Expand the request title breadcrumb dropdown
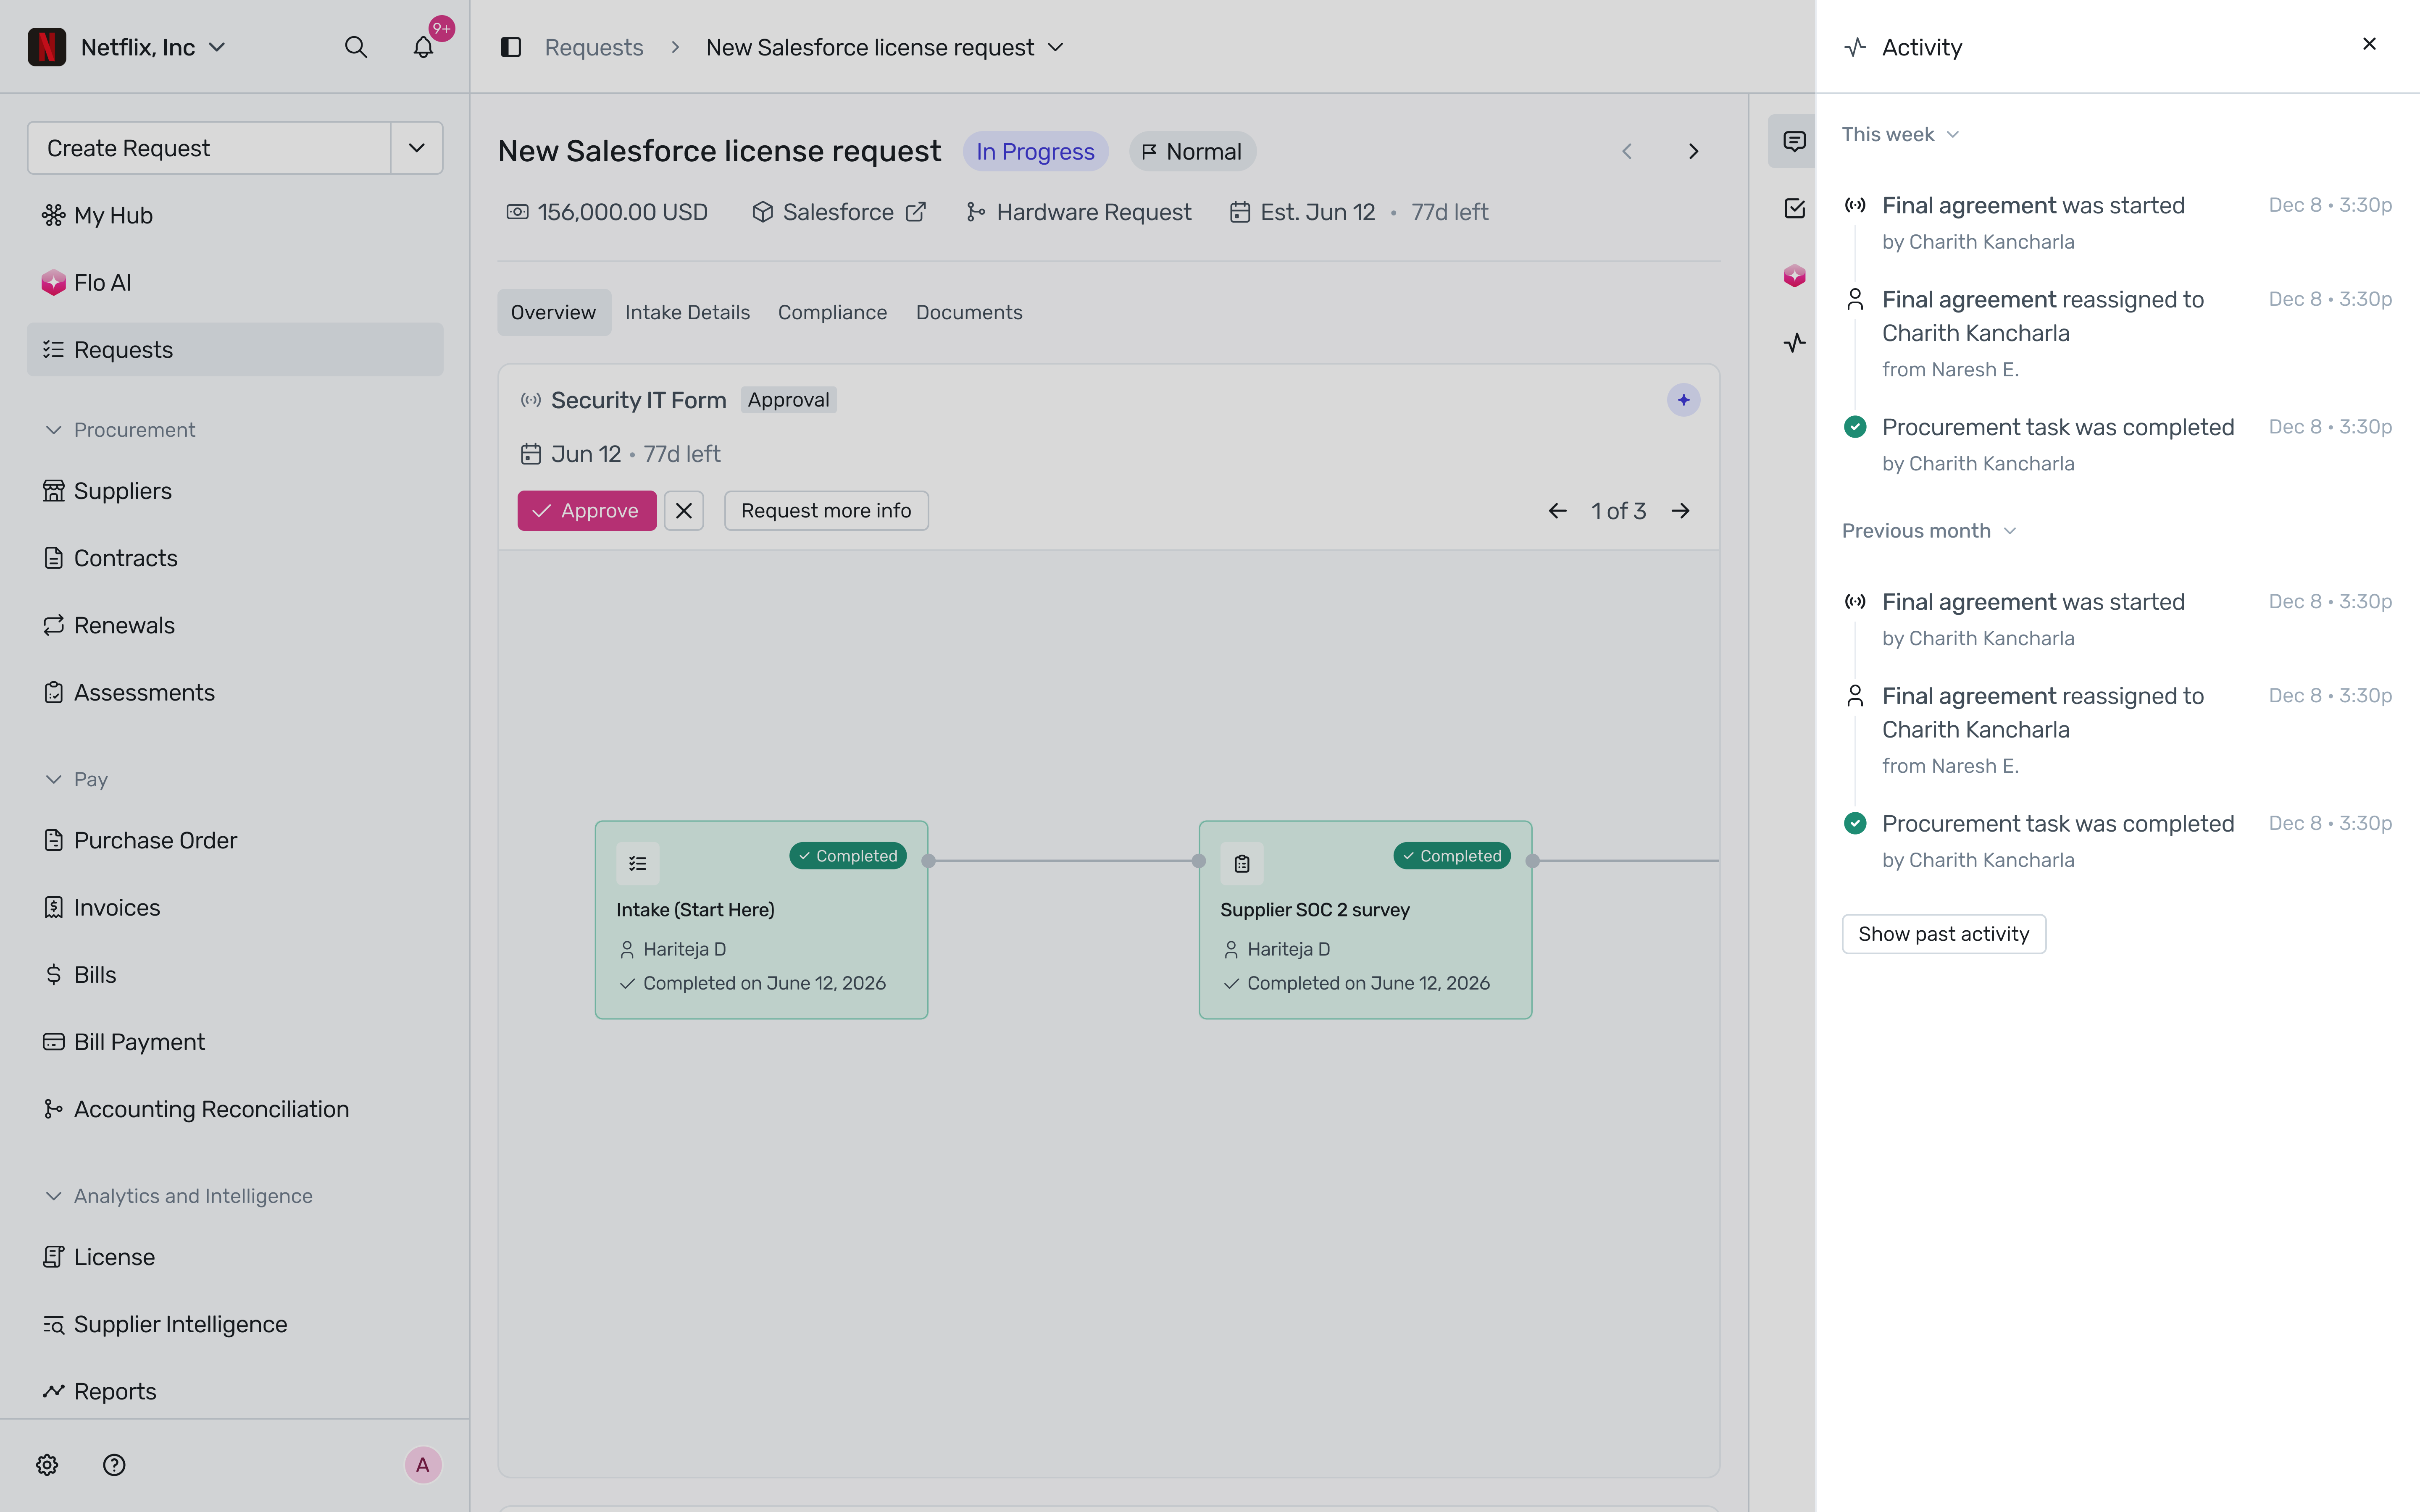2420x1512 pixels. [1055, 47]
